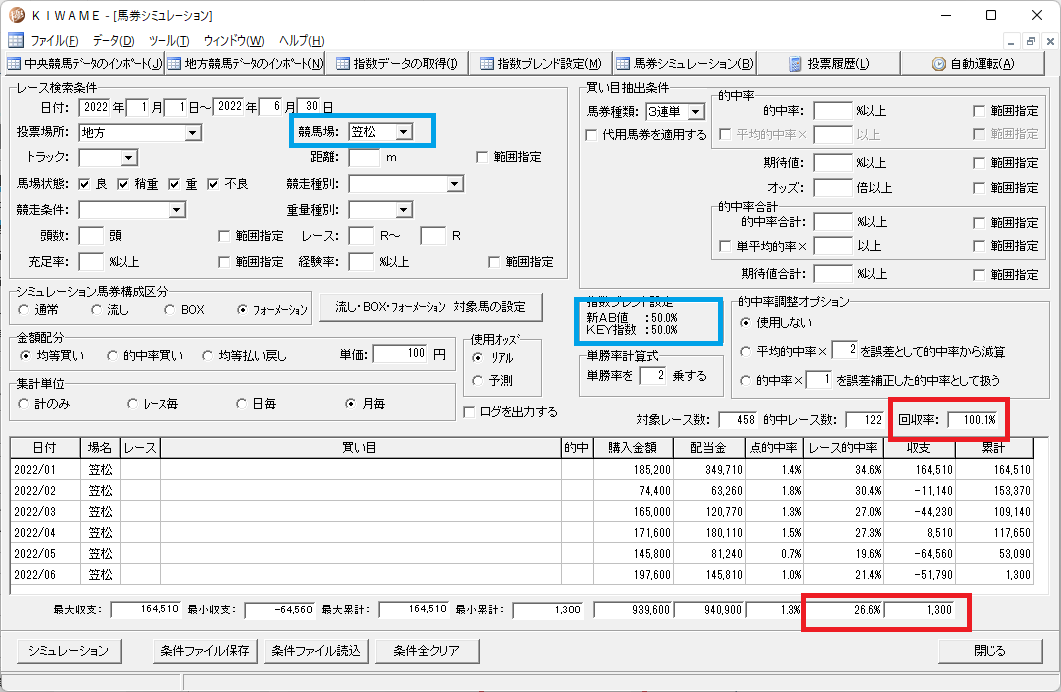Screen dimensions: 1061x692
Task: Enable ログを出力する checkbox
Action: 469,412
